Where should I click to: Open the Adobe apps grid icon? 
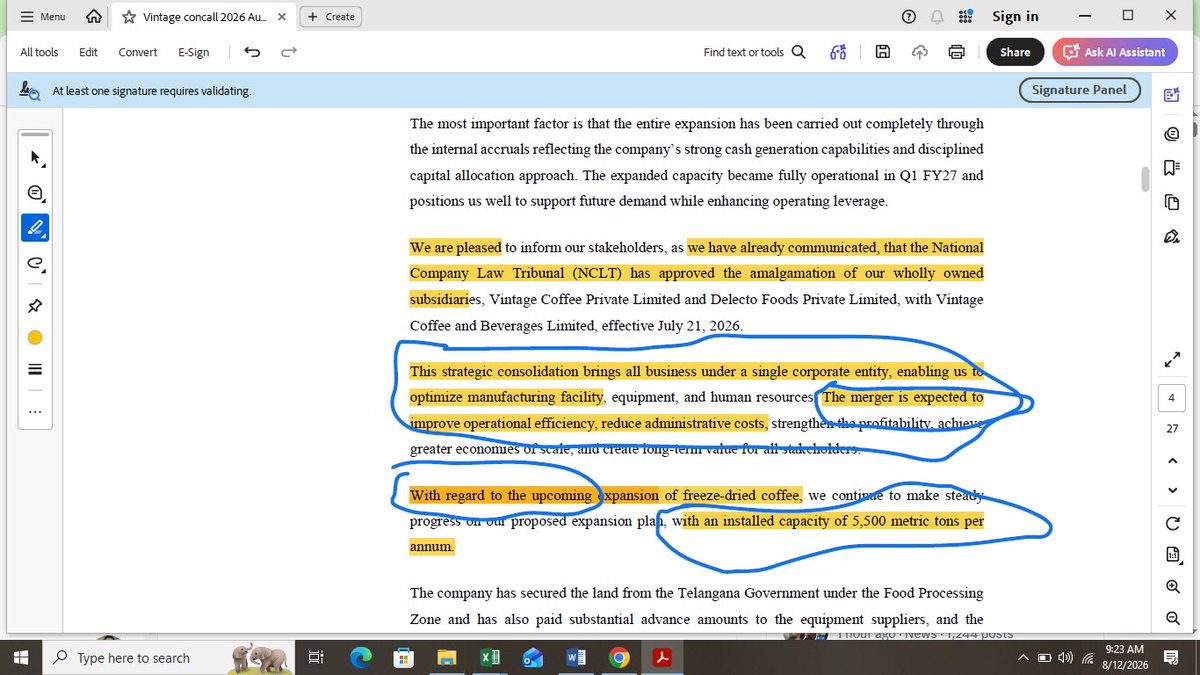click(x=965, y=16)
